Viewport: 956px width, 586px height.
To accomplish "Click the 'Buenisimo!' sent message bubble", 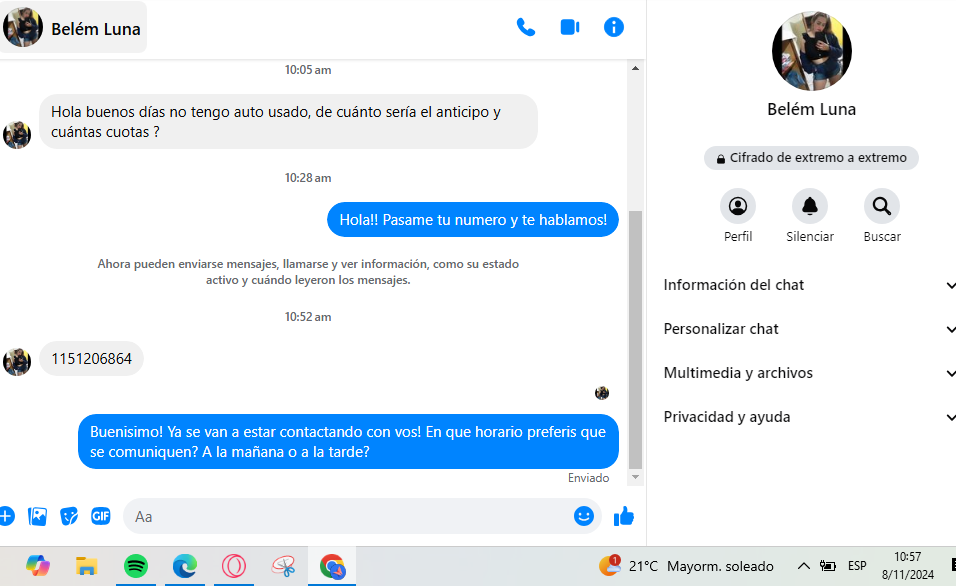I will coord(348,441).
